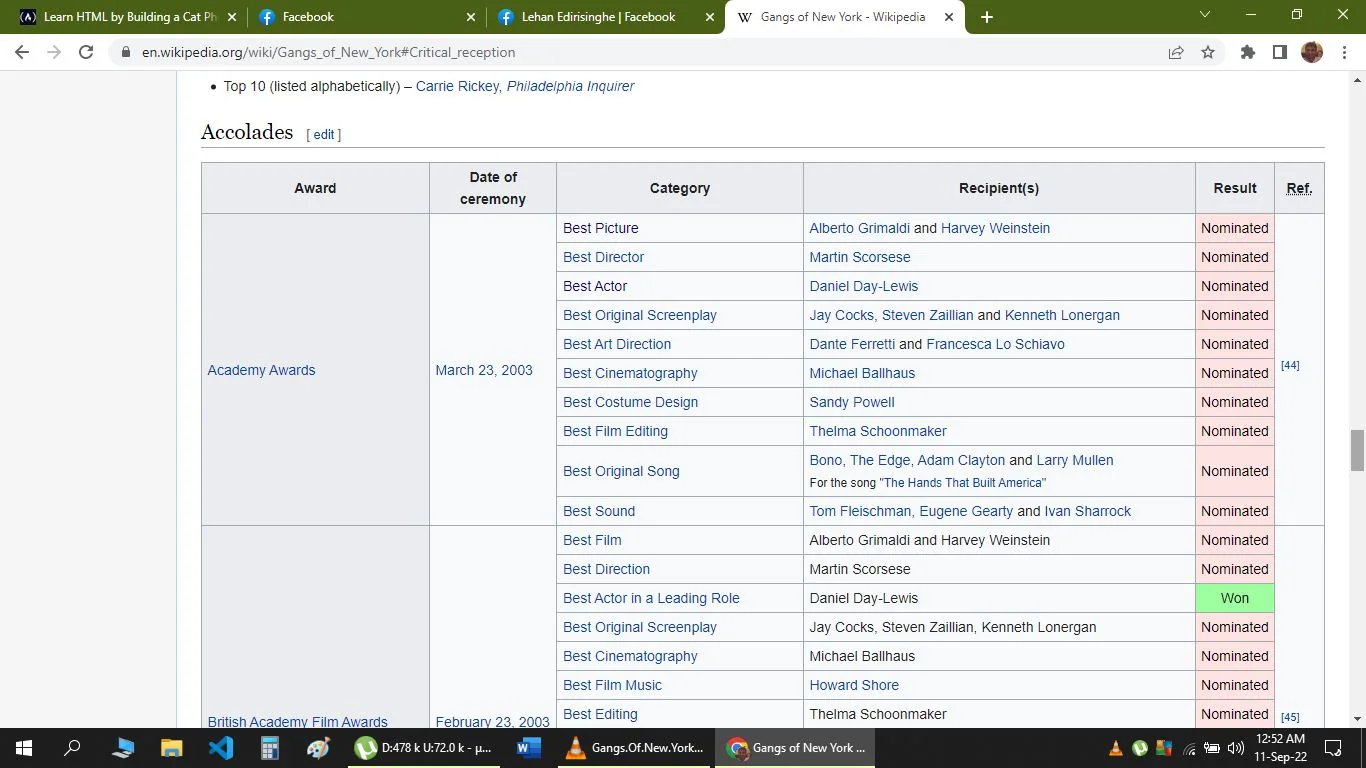This screenshot has height=768, width=1366.
Task: Expand the tab search chevron
Action: tap(1205, 15)
